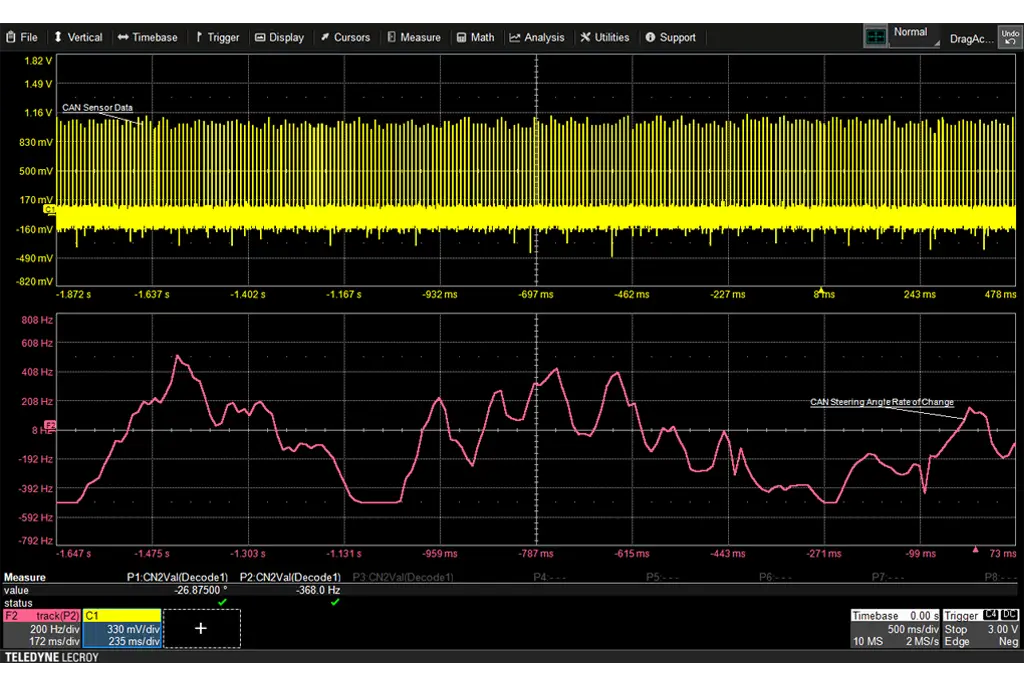Click the Utilities menu's tools icon
The height and width of the screenshot is (686, 1024).
585,37
